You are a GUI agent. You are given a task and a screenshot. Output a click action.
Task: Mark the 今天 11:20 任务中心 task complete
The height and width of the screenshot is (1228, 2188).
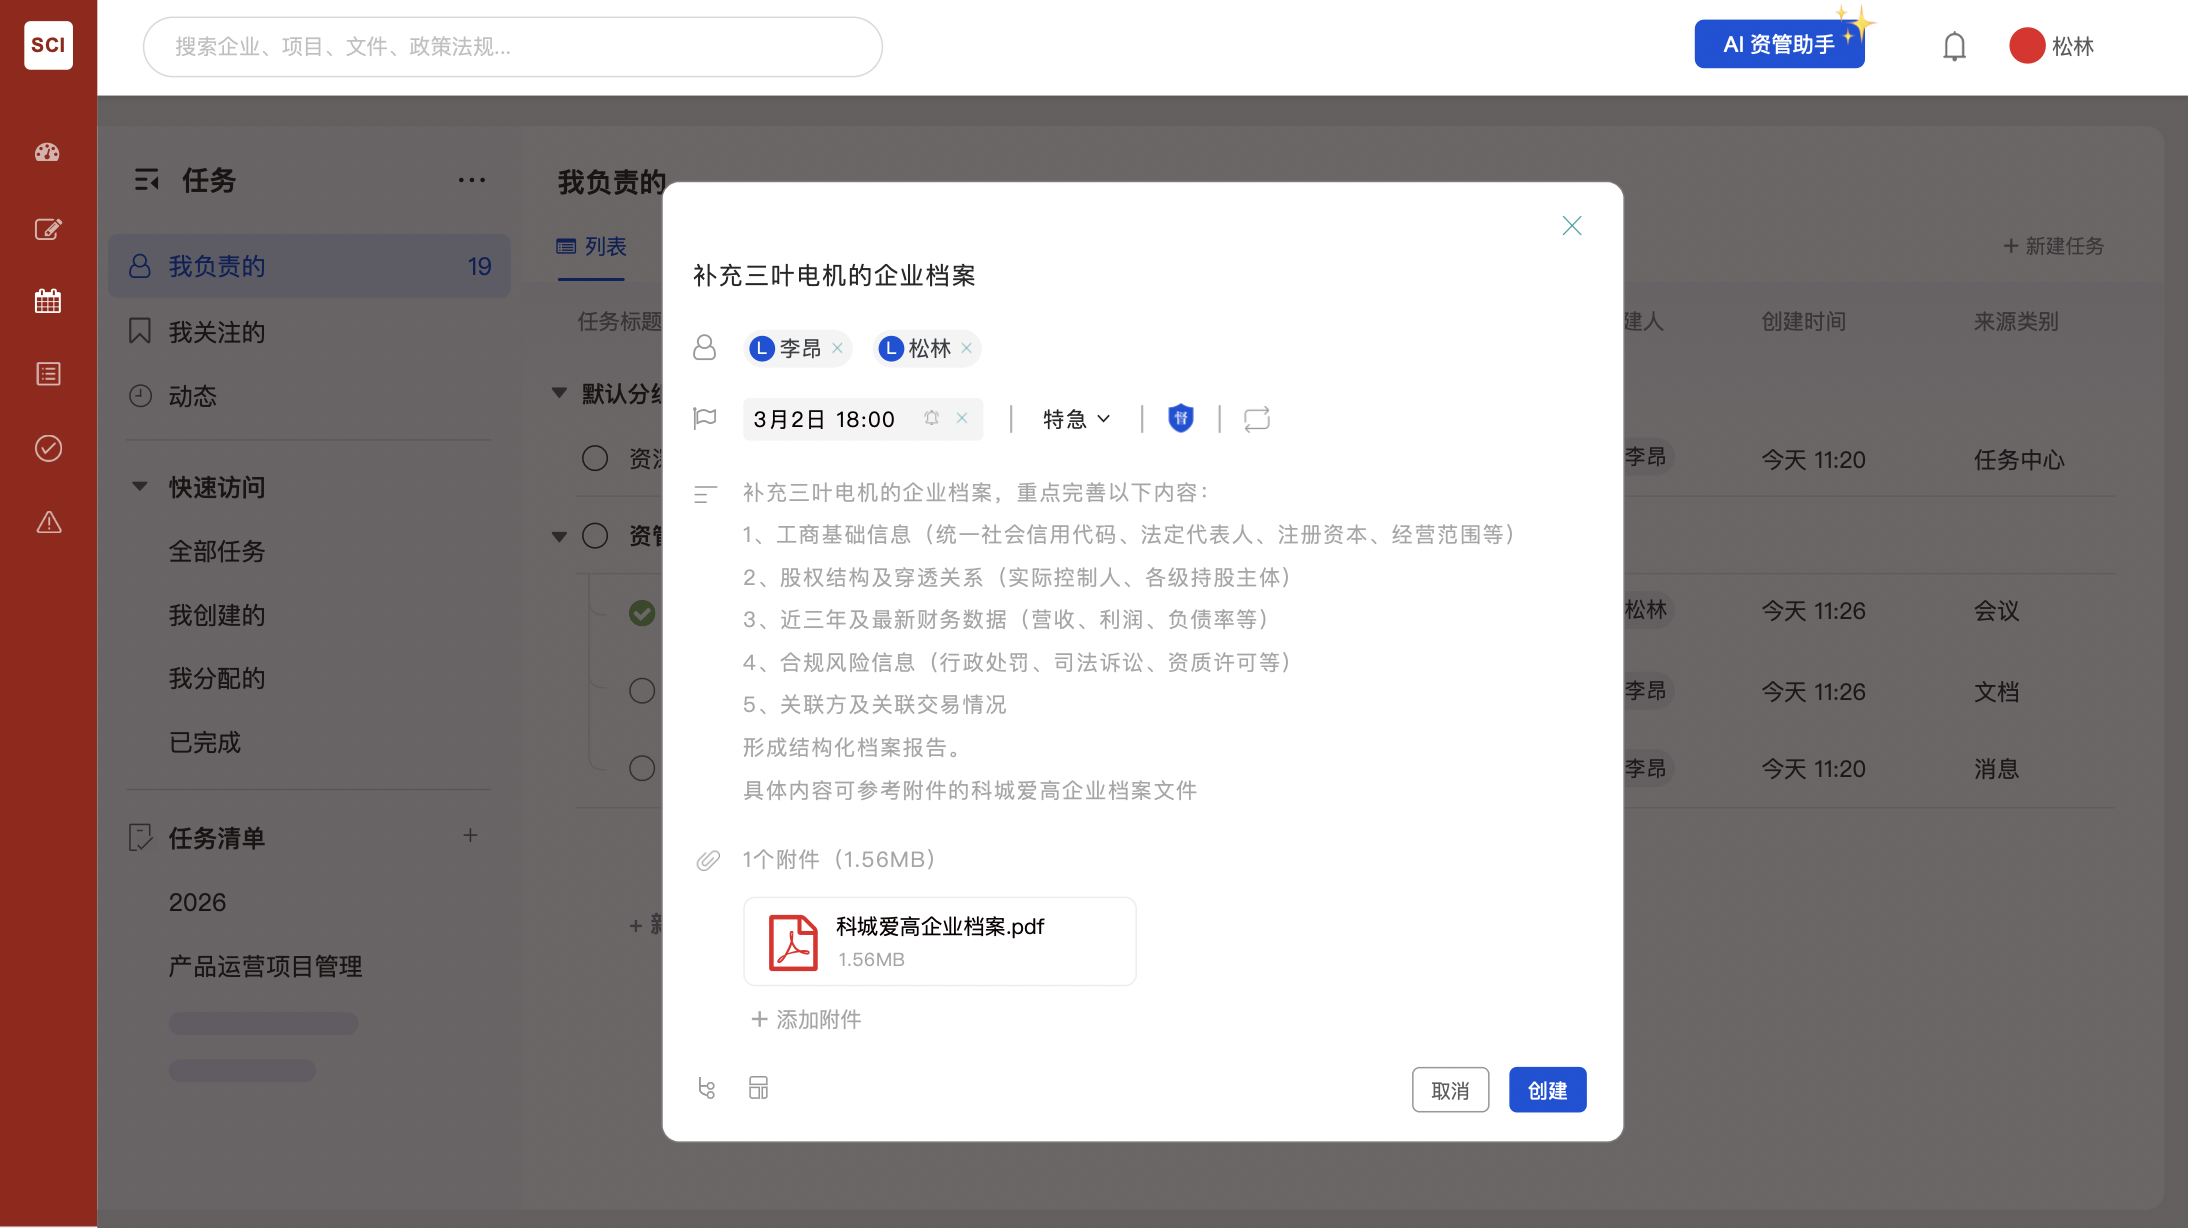pyautogui.click(x=595, y=458)
